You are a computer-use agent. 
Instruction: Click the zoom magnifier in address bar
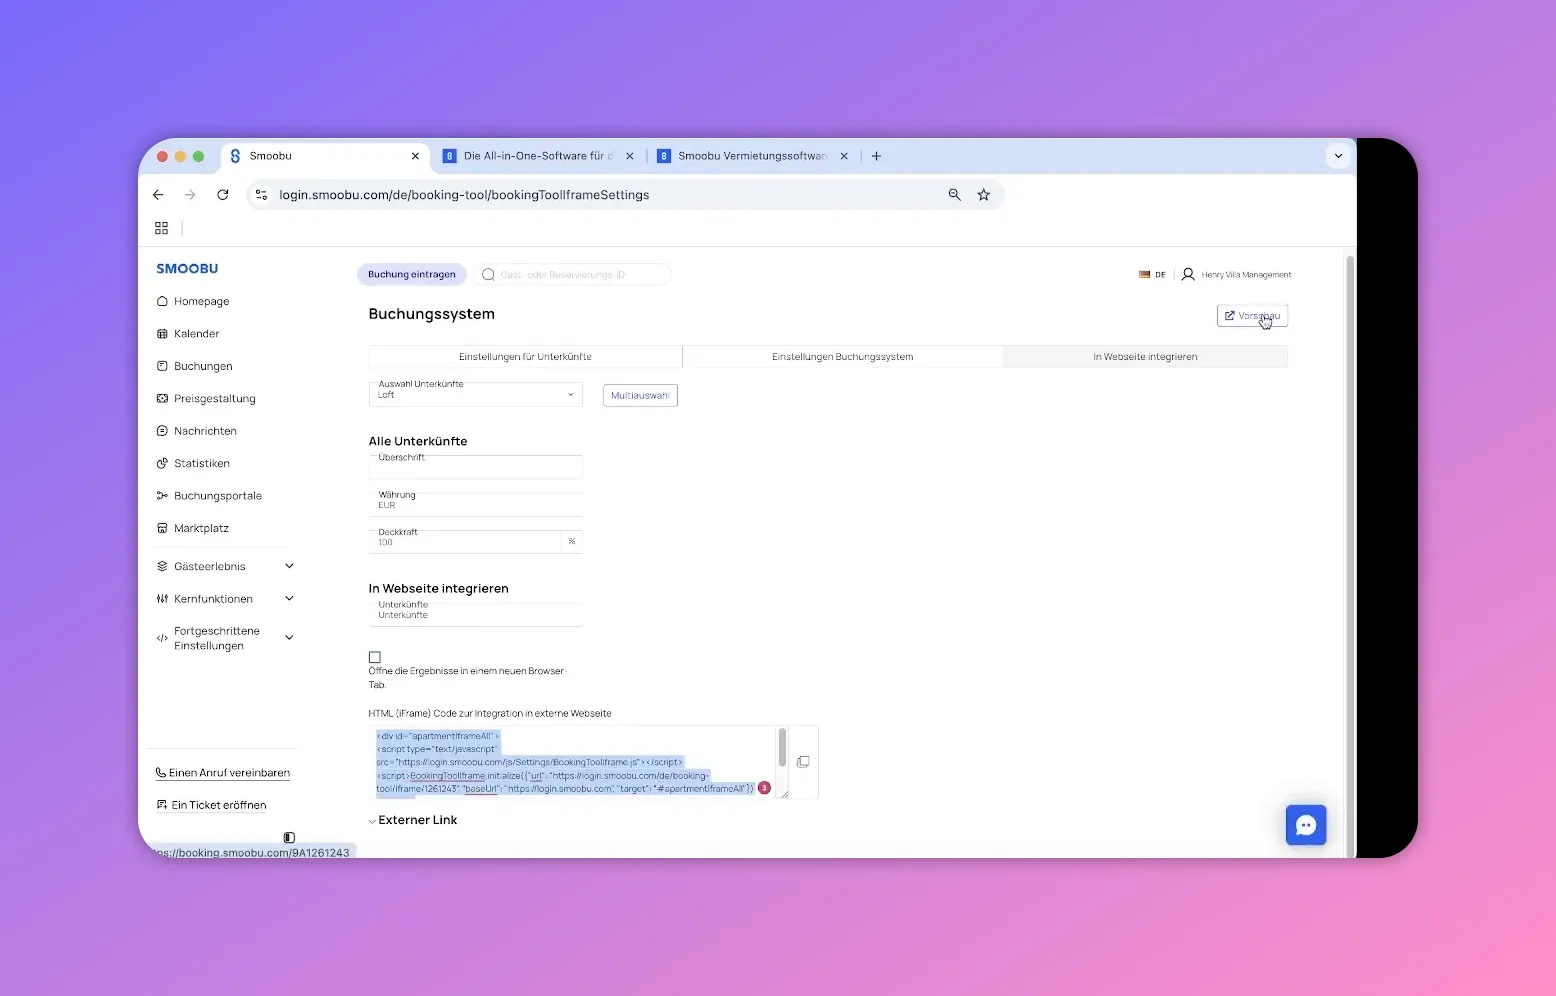point(954,195)
